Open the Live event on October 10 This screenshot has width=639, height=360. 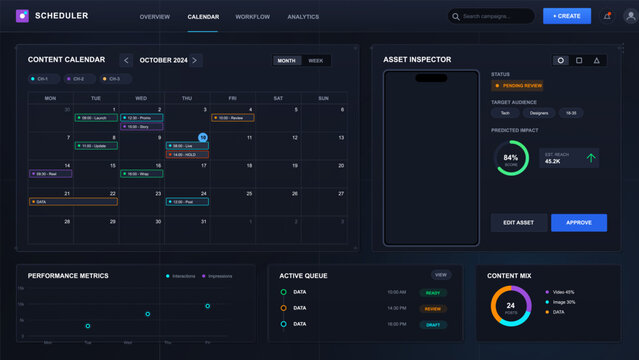point(187,146)
